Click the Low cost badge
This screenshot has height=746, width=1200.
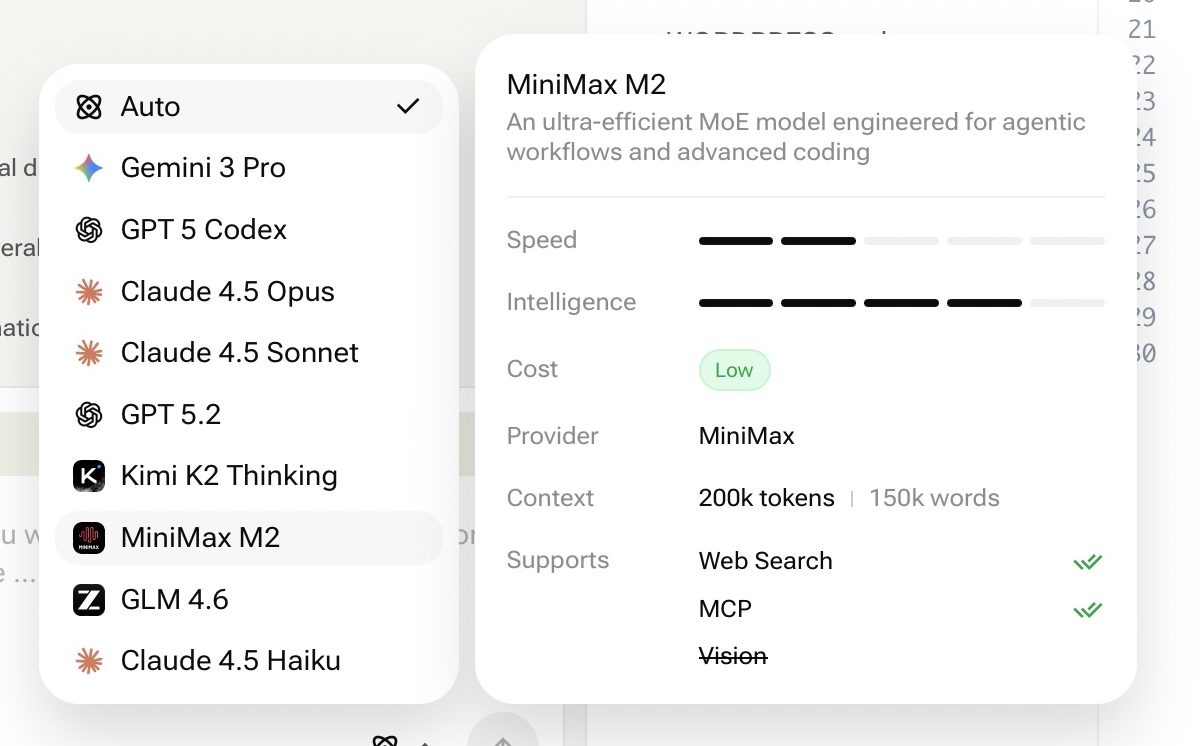coord(734,370)
